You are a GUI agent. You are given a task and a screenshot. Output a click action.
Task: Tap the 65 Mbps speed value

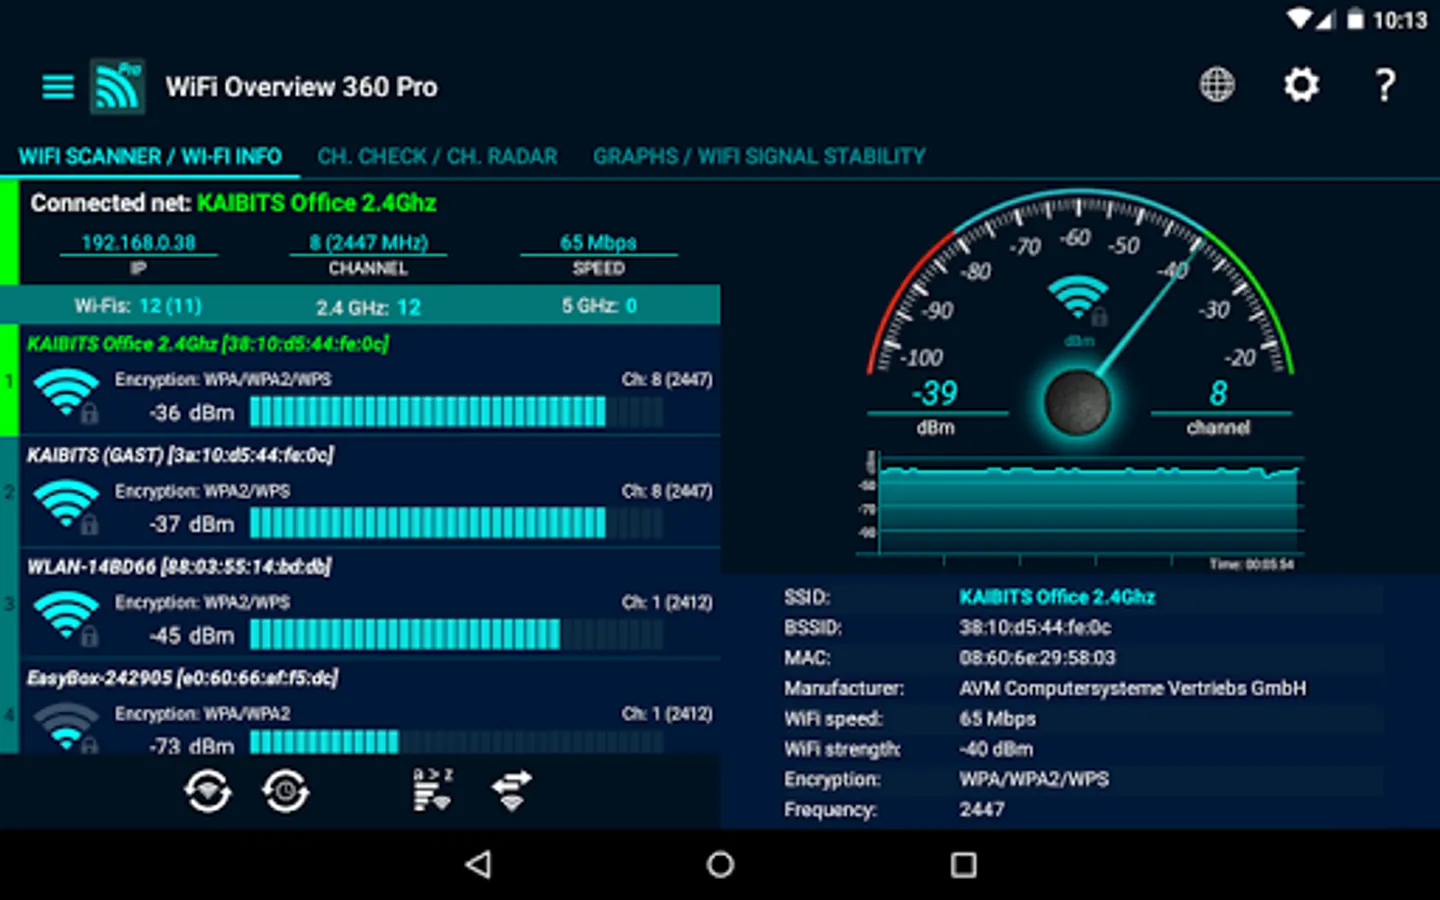pos(598,243)
